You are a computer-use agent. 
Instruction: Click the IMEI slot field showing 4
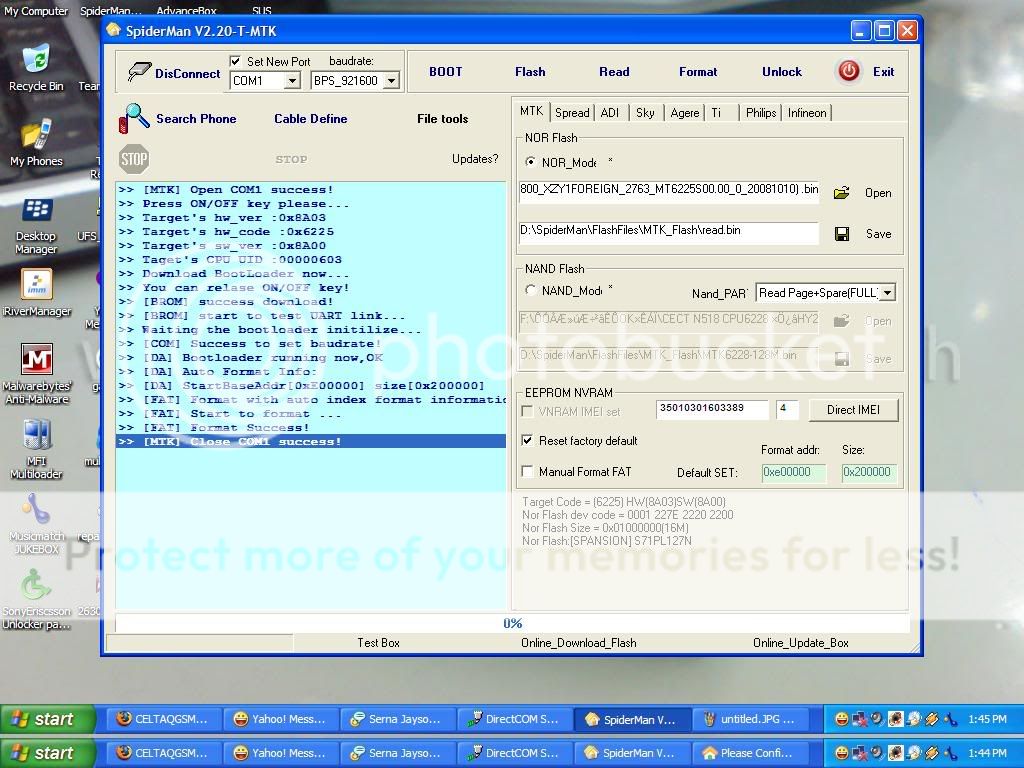[x=790, y=408]
